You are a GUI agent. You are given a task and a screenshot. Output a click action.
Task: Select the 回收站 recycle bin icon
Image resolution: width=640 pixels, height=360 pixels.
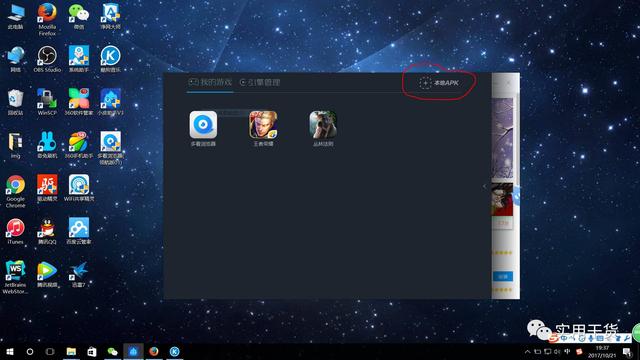coord(16,102)
